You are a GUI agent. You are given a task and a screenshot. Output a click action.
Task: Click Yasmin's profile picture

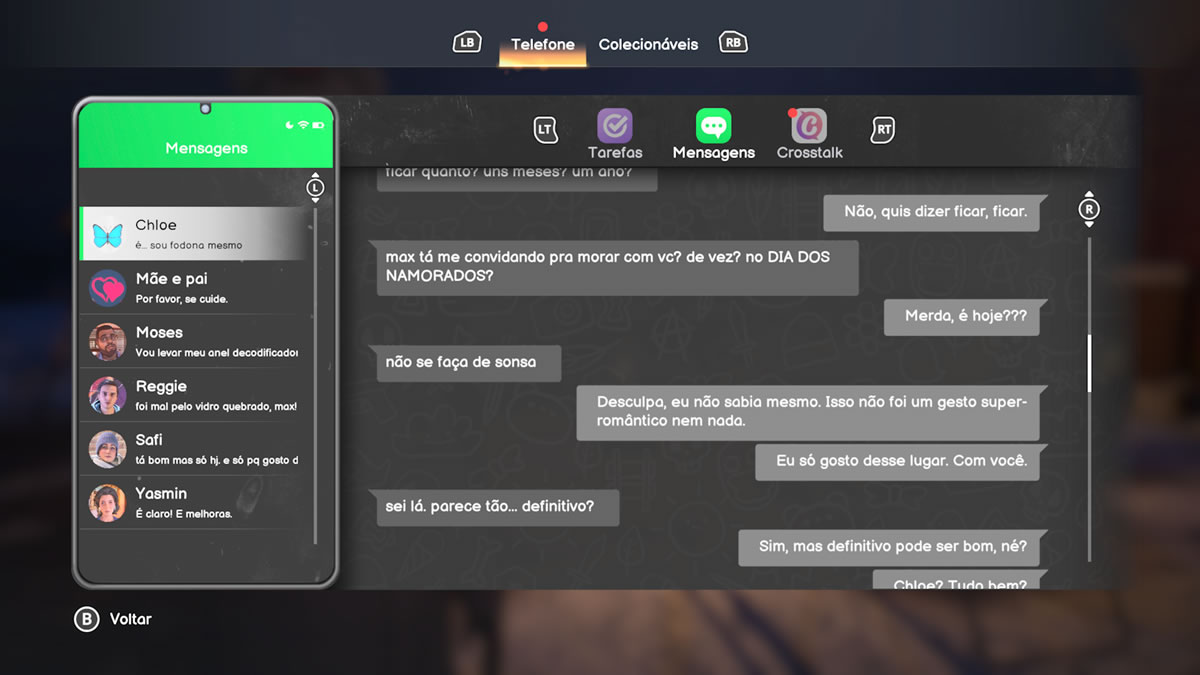tap(107, 502)
